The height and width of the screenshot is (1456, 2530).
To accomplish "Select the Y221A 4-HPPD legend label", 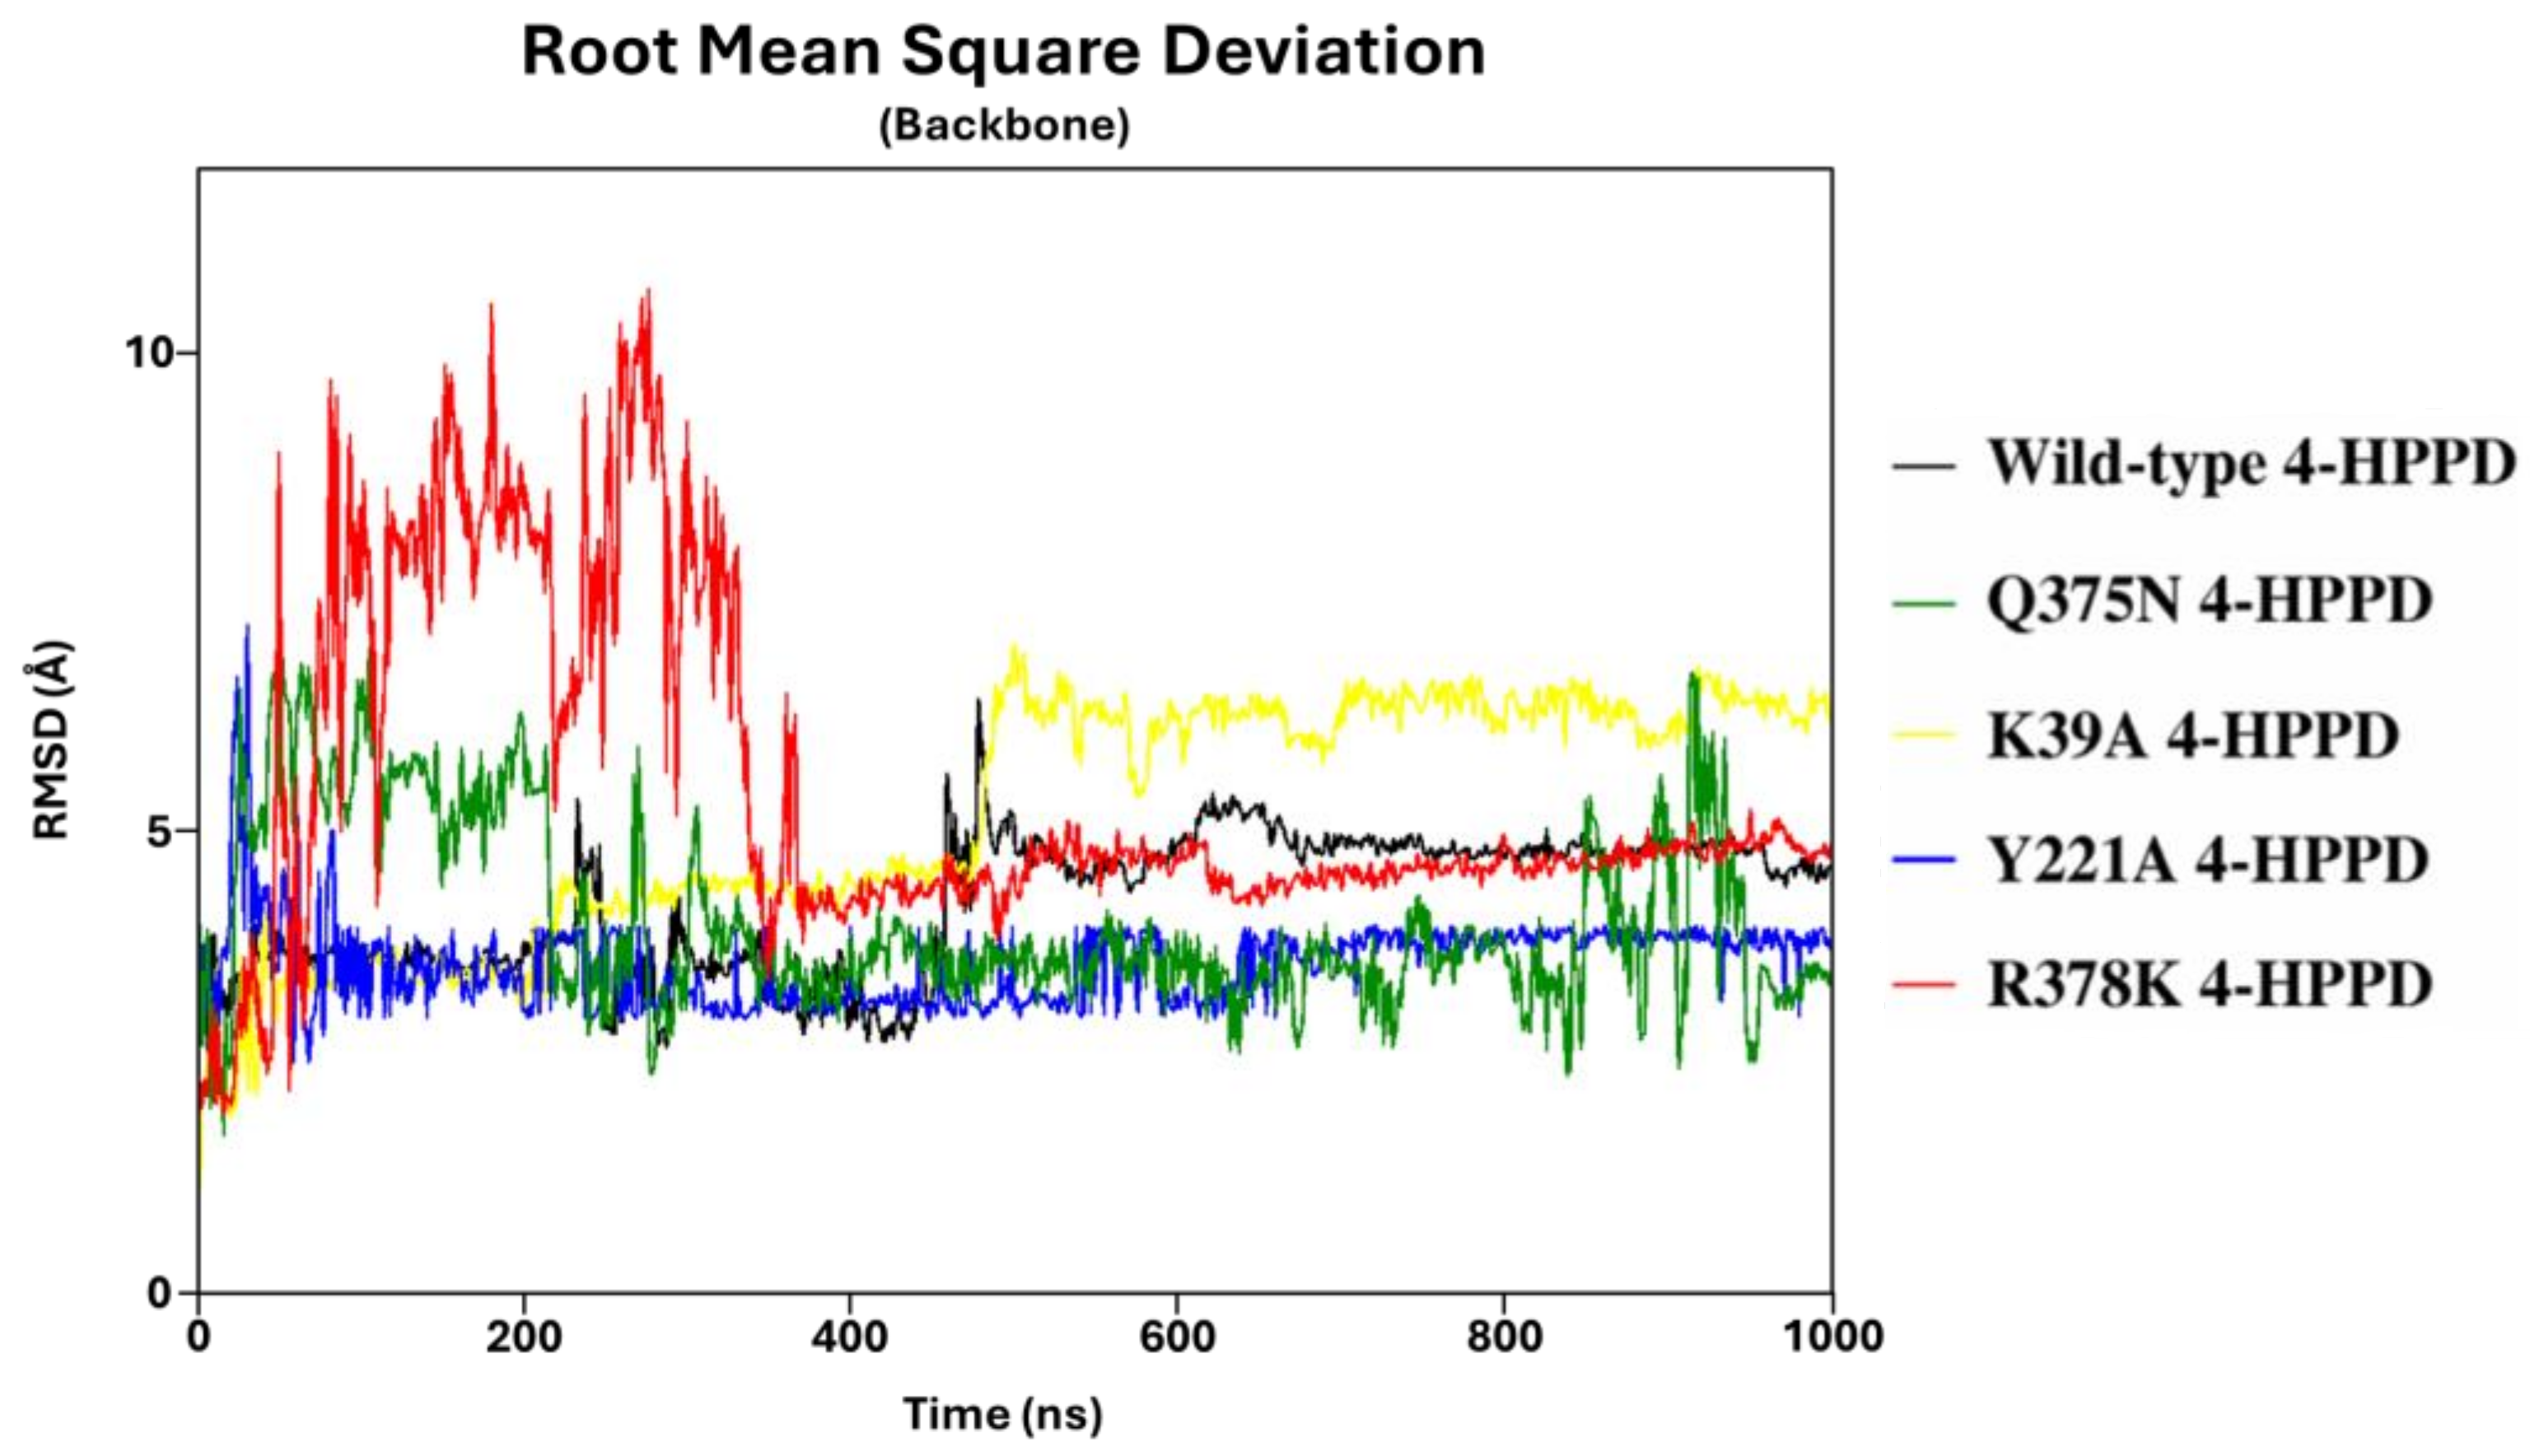I will tap(2207, 860).
